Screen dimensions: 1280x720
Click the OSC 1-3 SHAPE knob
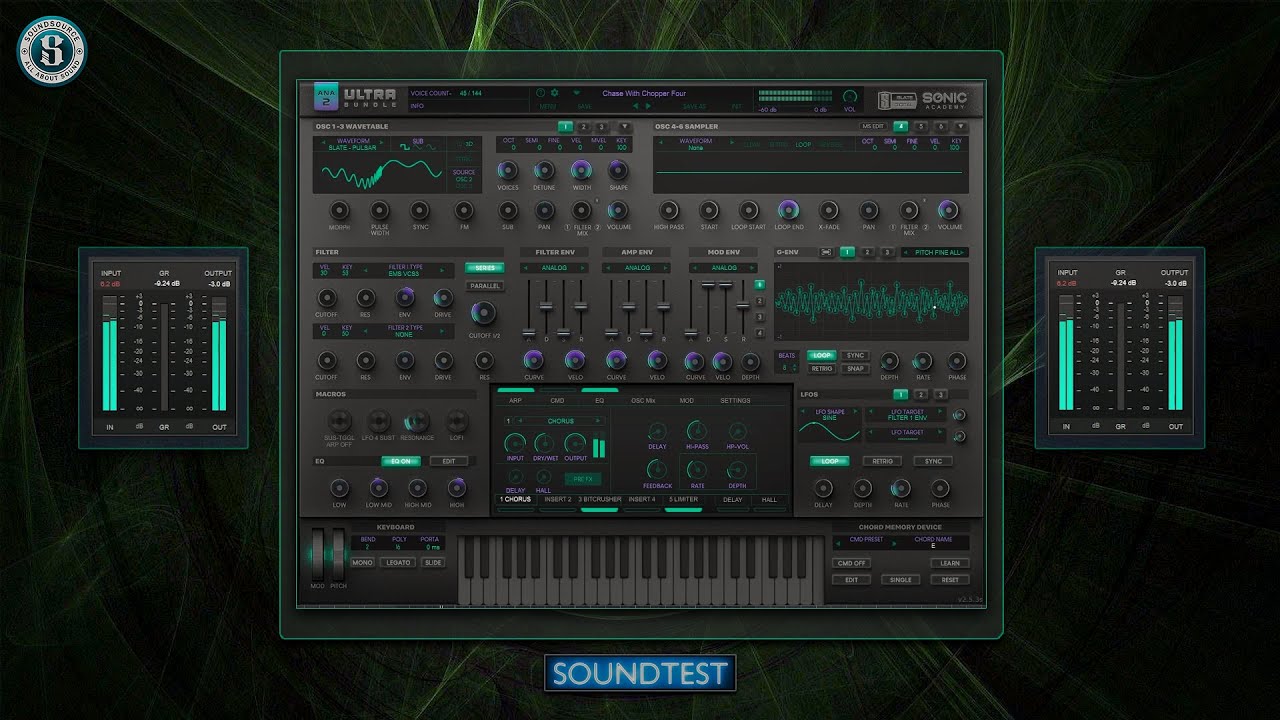618,170
